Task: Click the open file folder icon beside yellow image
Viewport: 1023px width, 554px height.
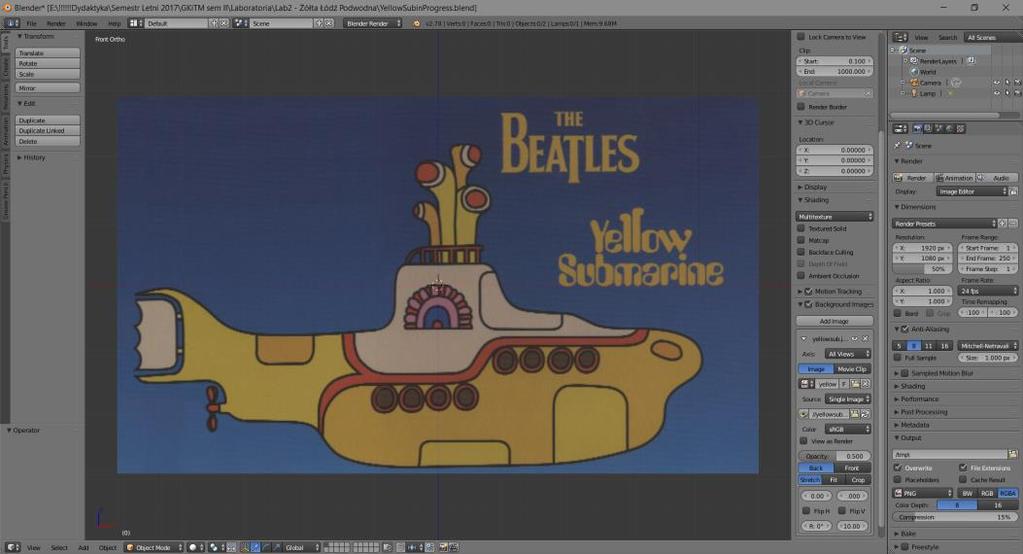Action: click(x=855, y=384)
